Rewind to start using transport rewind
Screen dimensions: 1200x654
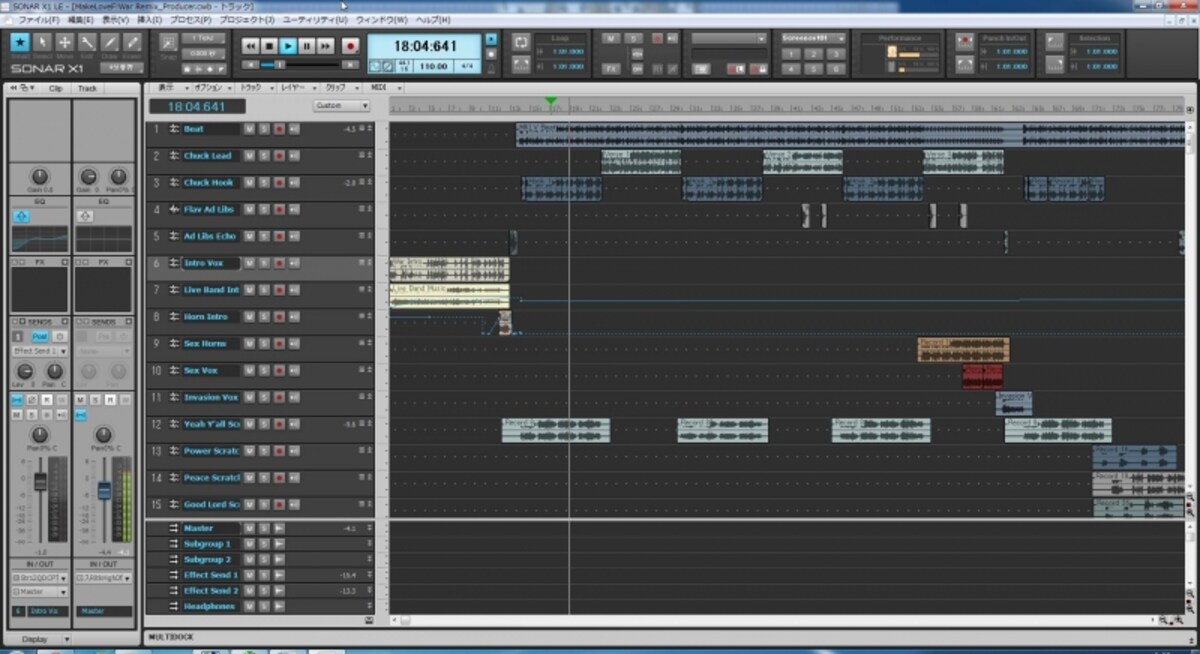(250, 46)
